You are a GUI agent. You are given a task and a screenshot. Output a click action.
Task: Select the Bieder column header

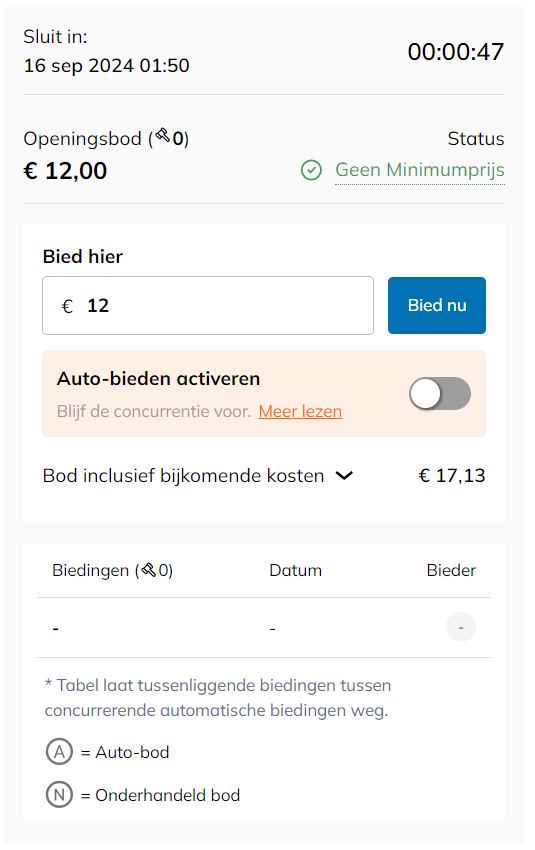[451, 570]
